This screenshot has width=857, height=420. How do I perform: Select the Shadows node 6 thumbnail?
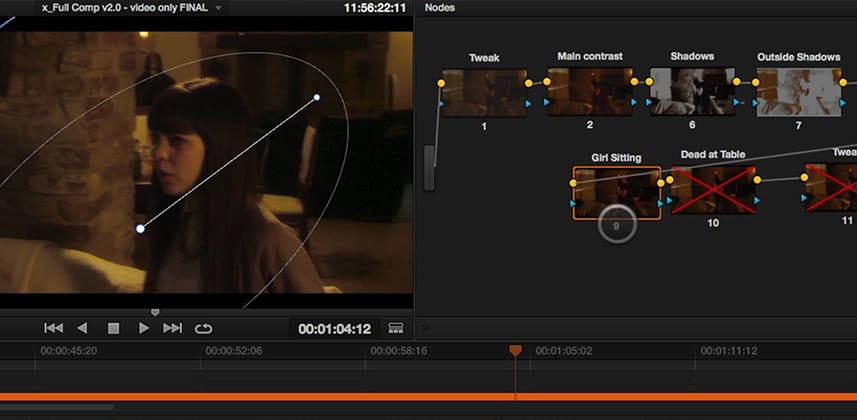(692, 91)
